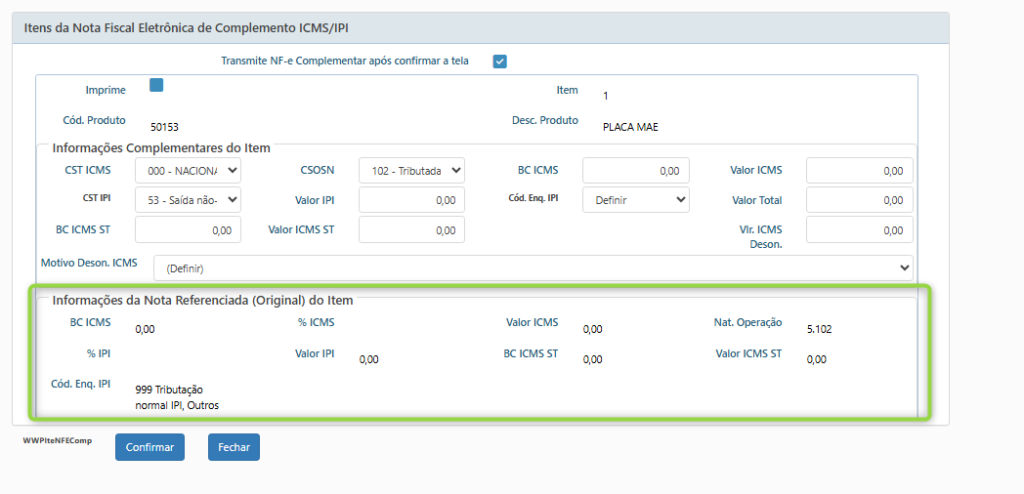Open the CST IPI dropdown
This screenshot has height=494, width=1024.
tap(188, 200)
